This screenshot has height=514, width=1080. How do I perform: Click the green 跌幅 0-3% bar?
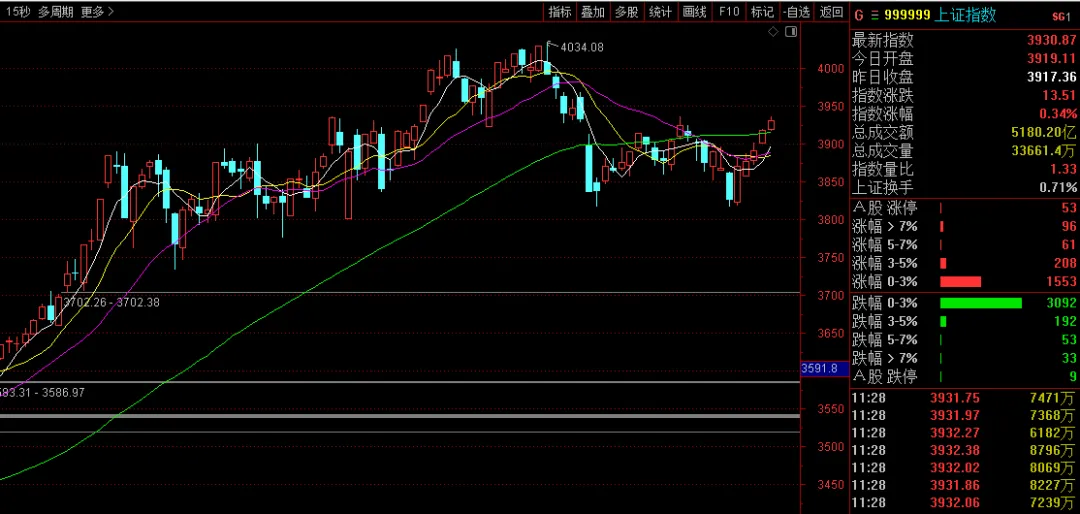980,303
